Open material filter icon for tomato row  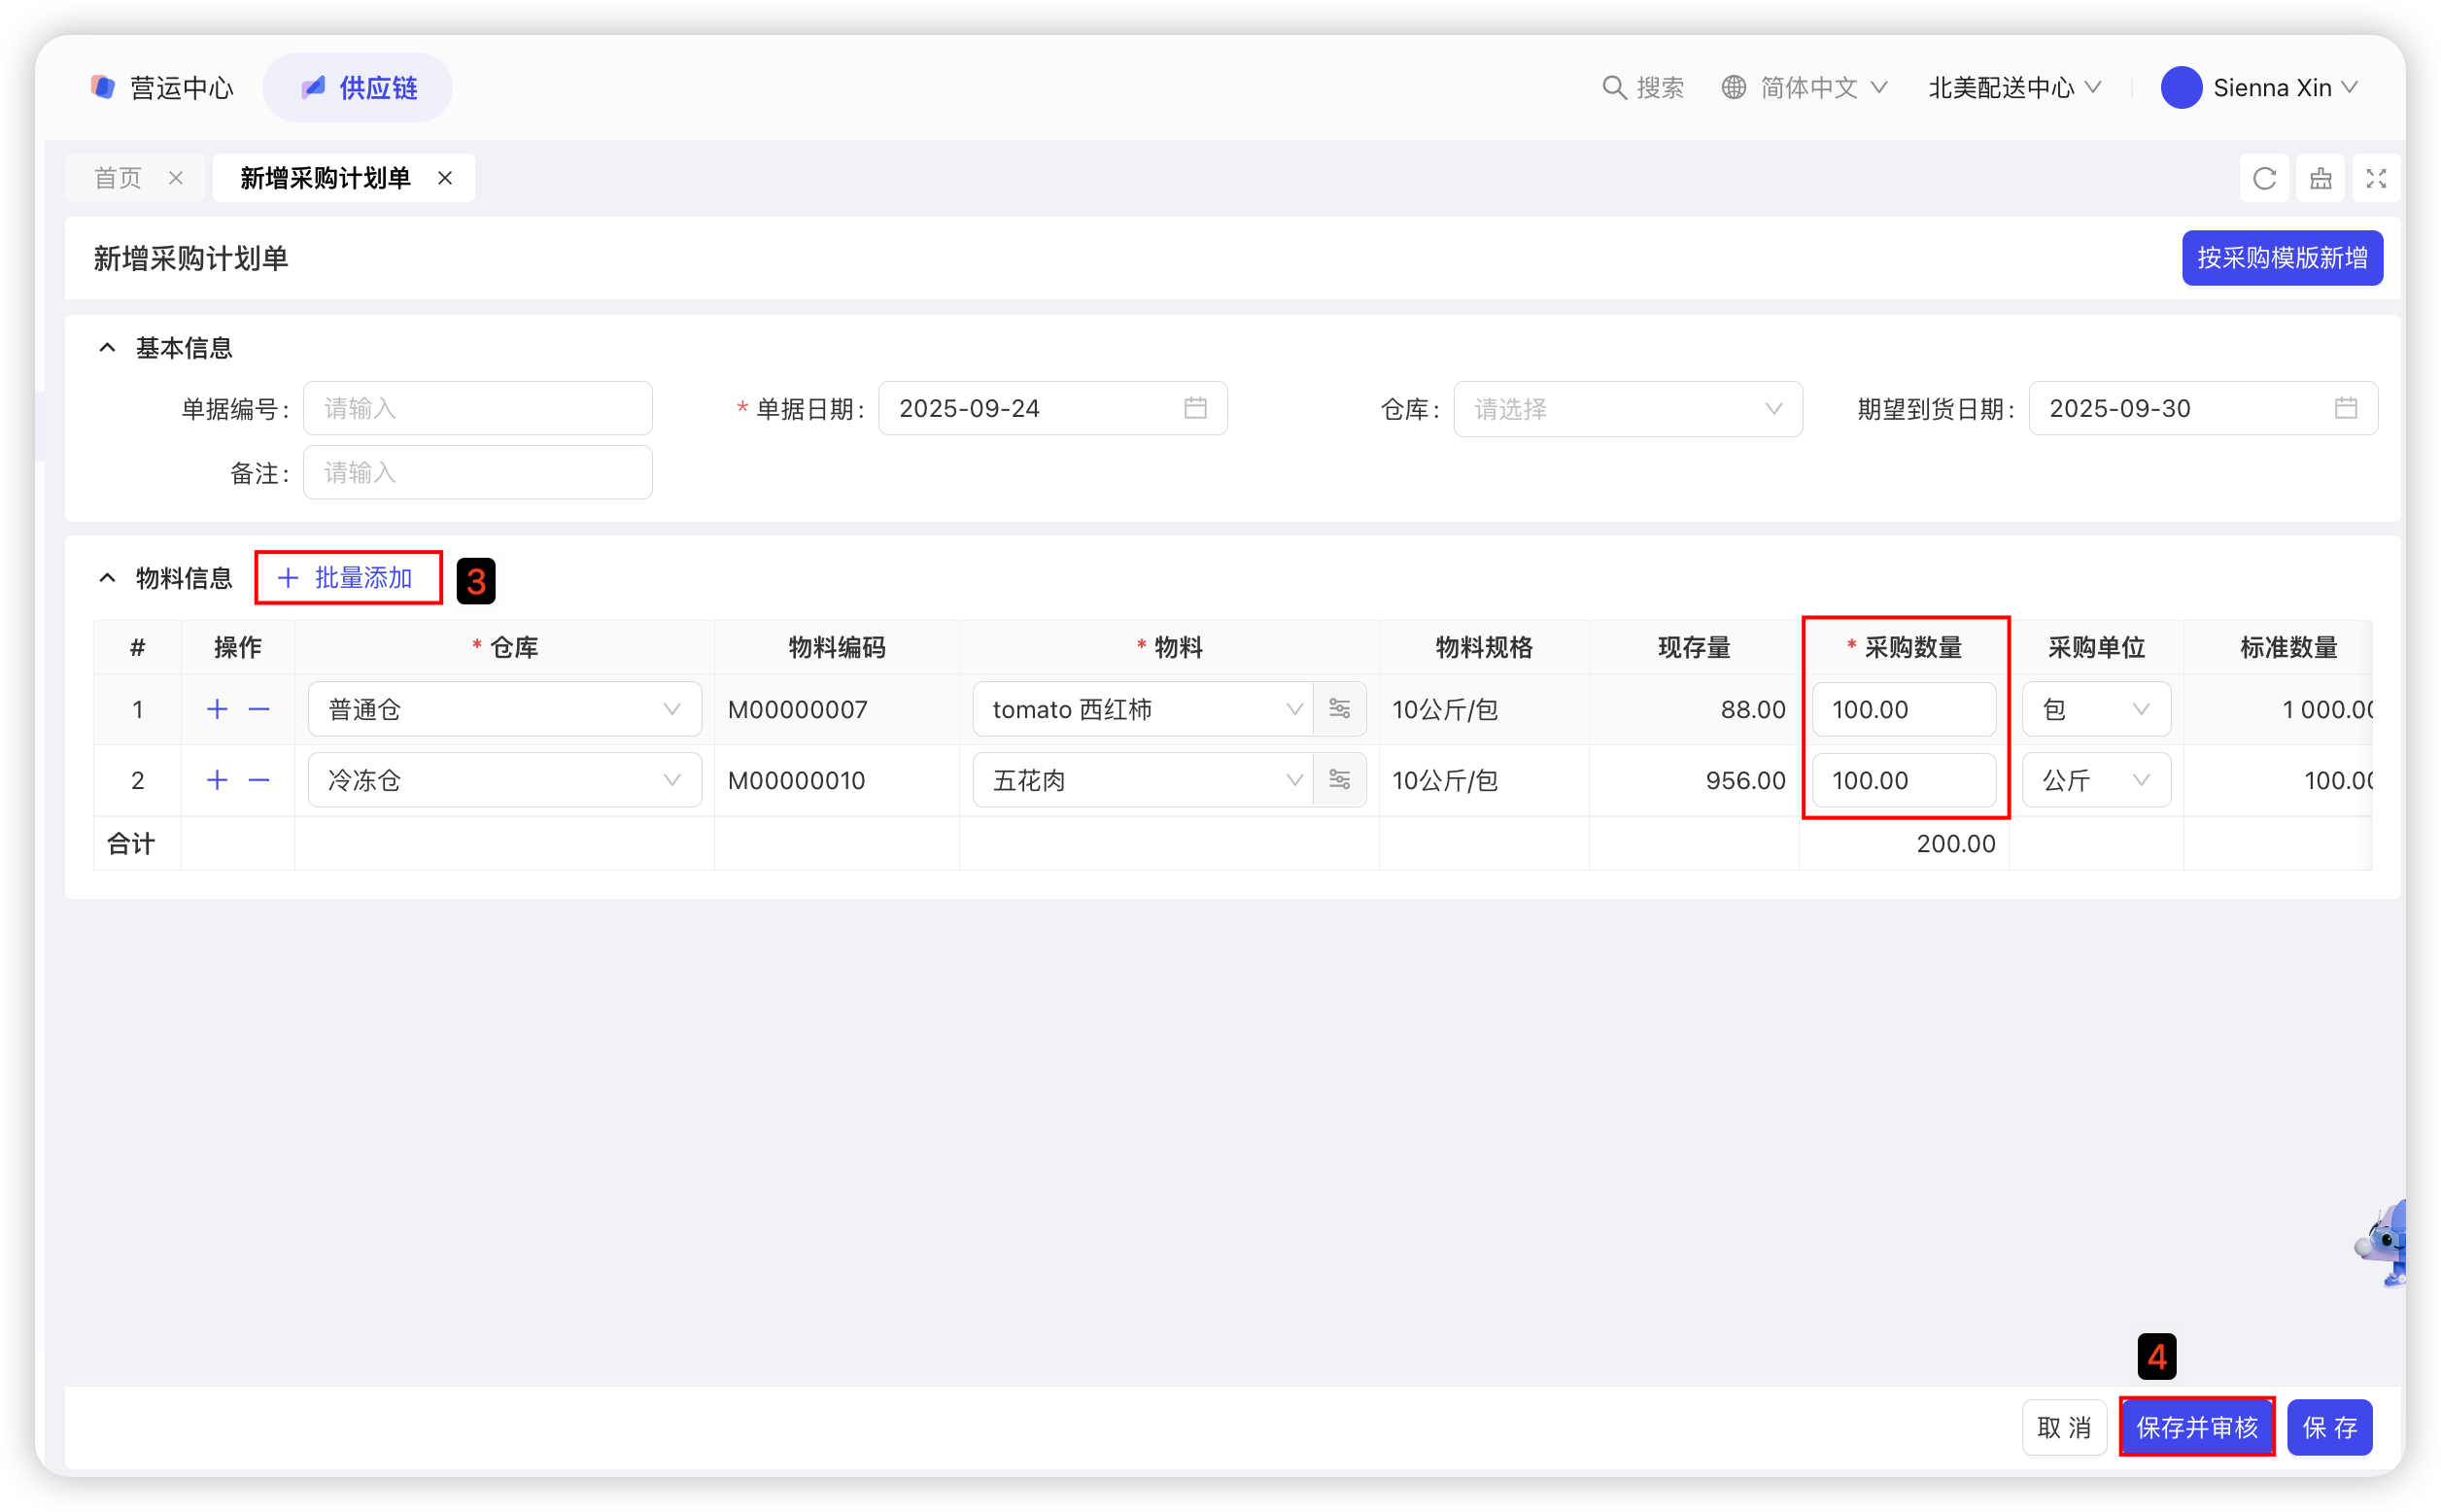1339,710
